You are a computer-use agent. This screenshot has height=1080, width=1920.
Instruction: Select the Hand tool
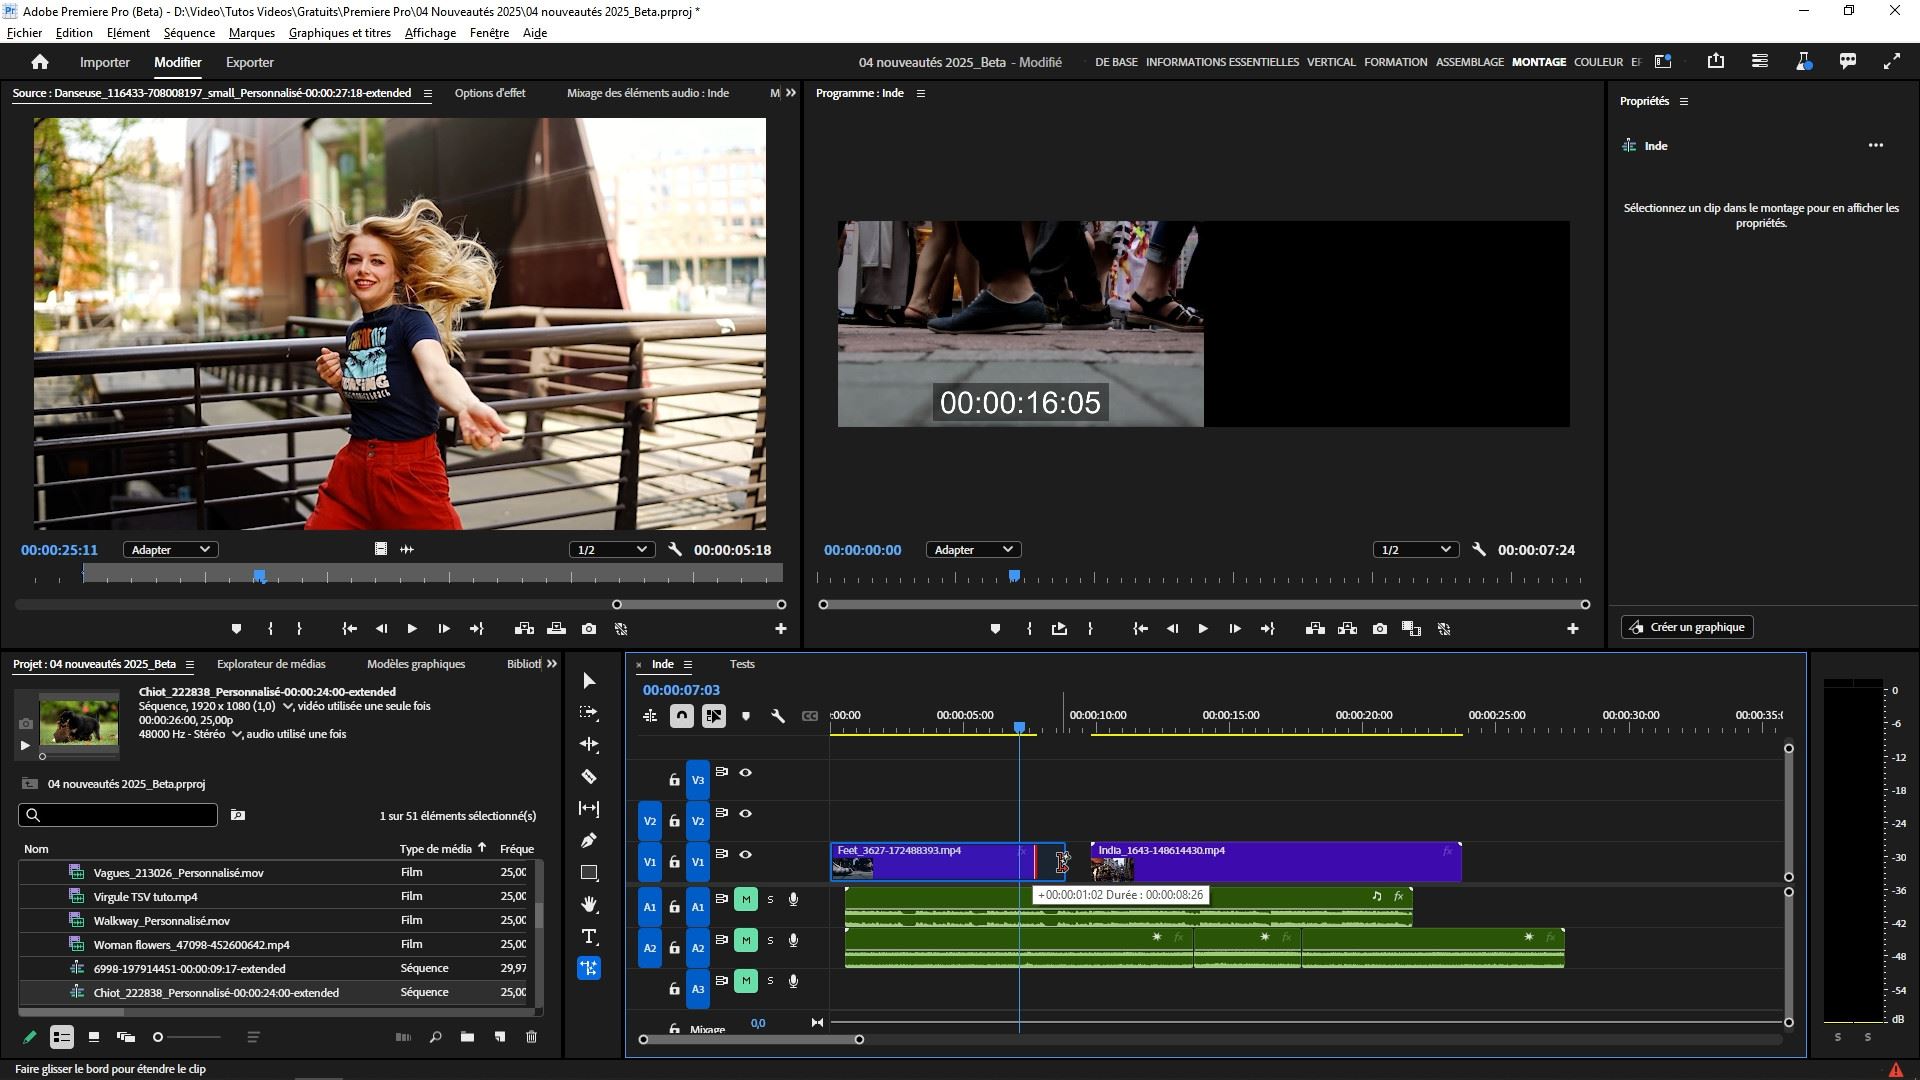(x=589, y=905)
